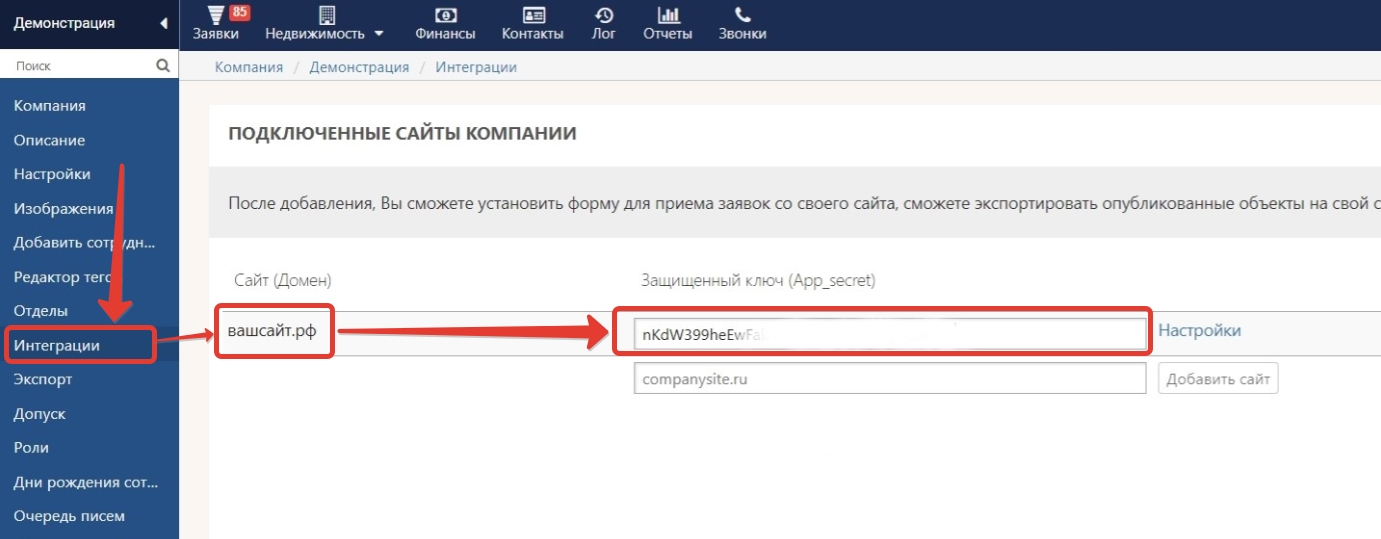1381x539 pixels.
Task: Open Роли in the sidebar menu
Action: point(31,448)
